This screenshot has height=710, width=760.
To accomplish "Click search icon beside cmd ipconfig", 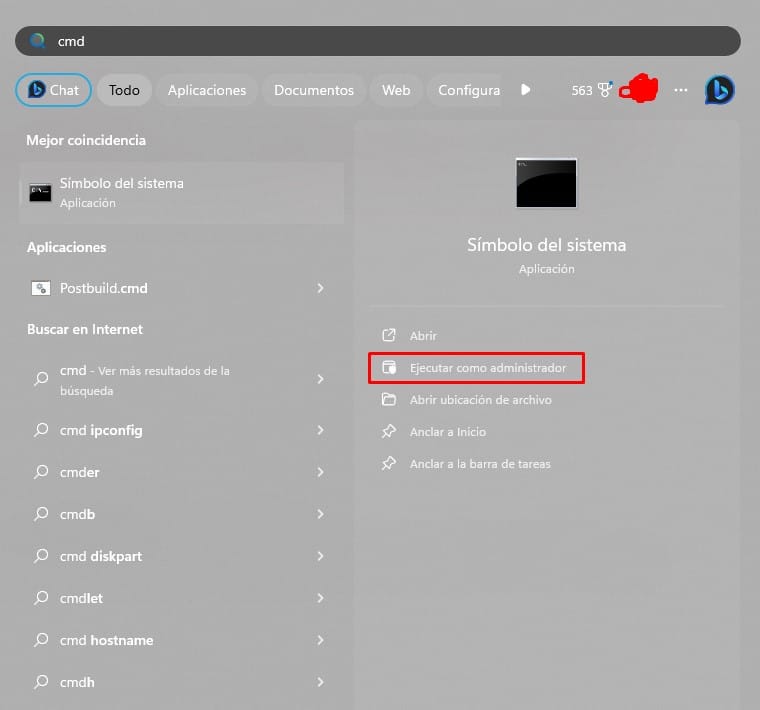I will pyautogui.click(x=41, y=430).
